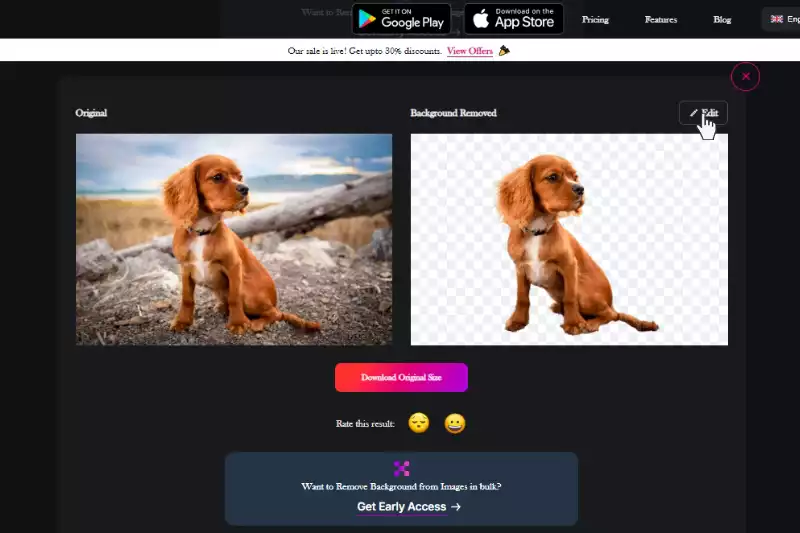Open the Google Play store badge
Viewport: 800px width, 533px height.
[x=402, y=19]
